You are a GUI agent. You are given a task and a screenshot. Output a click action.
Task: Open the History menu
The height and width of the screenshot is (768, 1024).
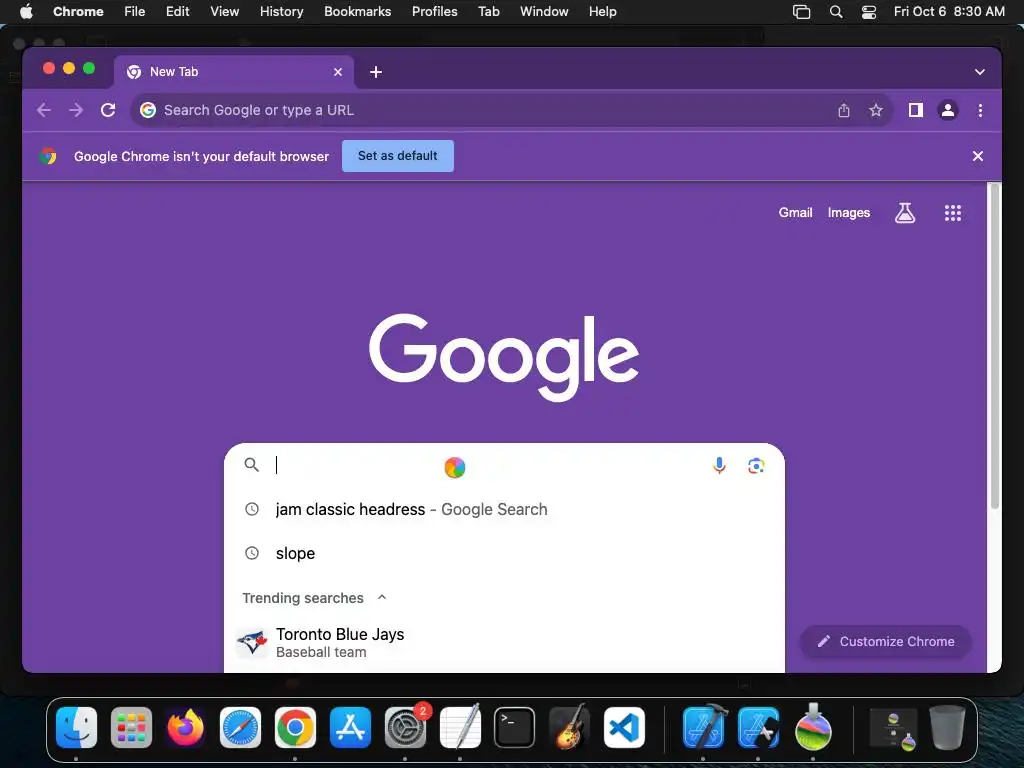tap(281, 12)
